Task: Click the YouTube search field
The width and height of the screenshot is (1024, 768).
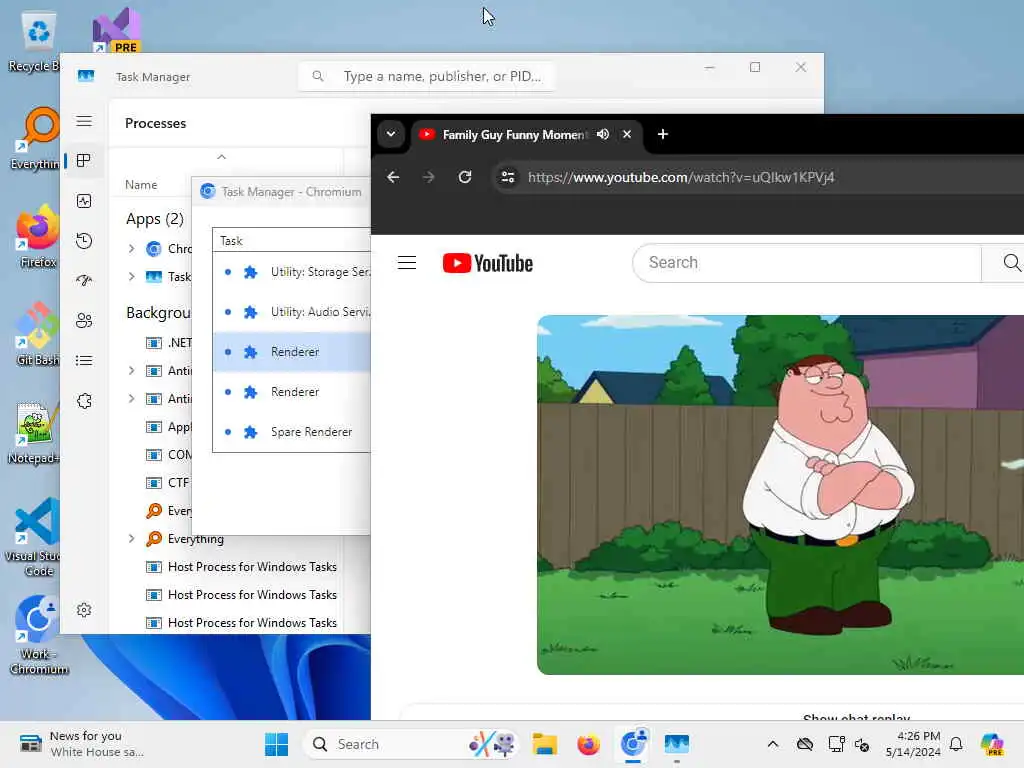Action: (x=807, y=263)
